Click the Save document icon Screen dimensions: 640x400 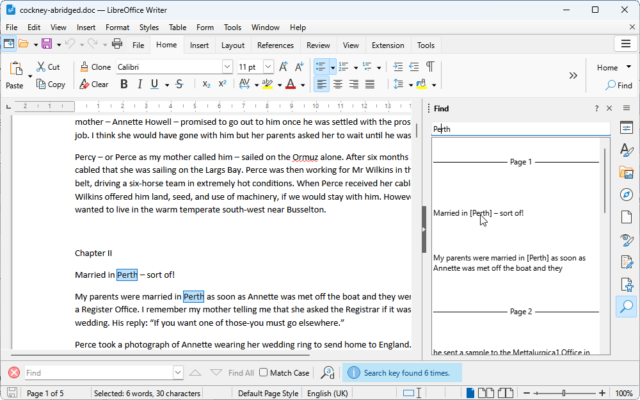[47, 44]
